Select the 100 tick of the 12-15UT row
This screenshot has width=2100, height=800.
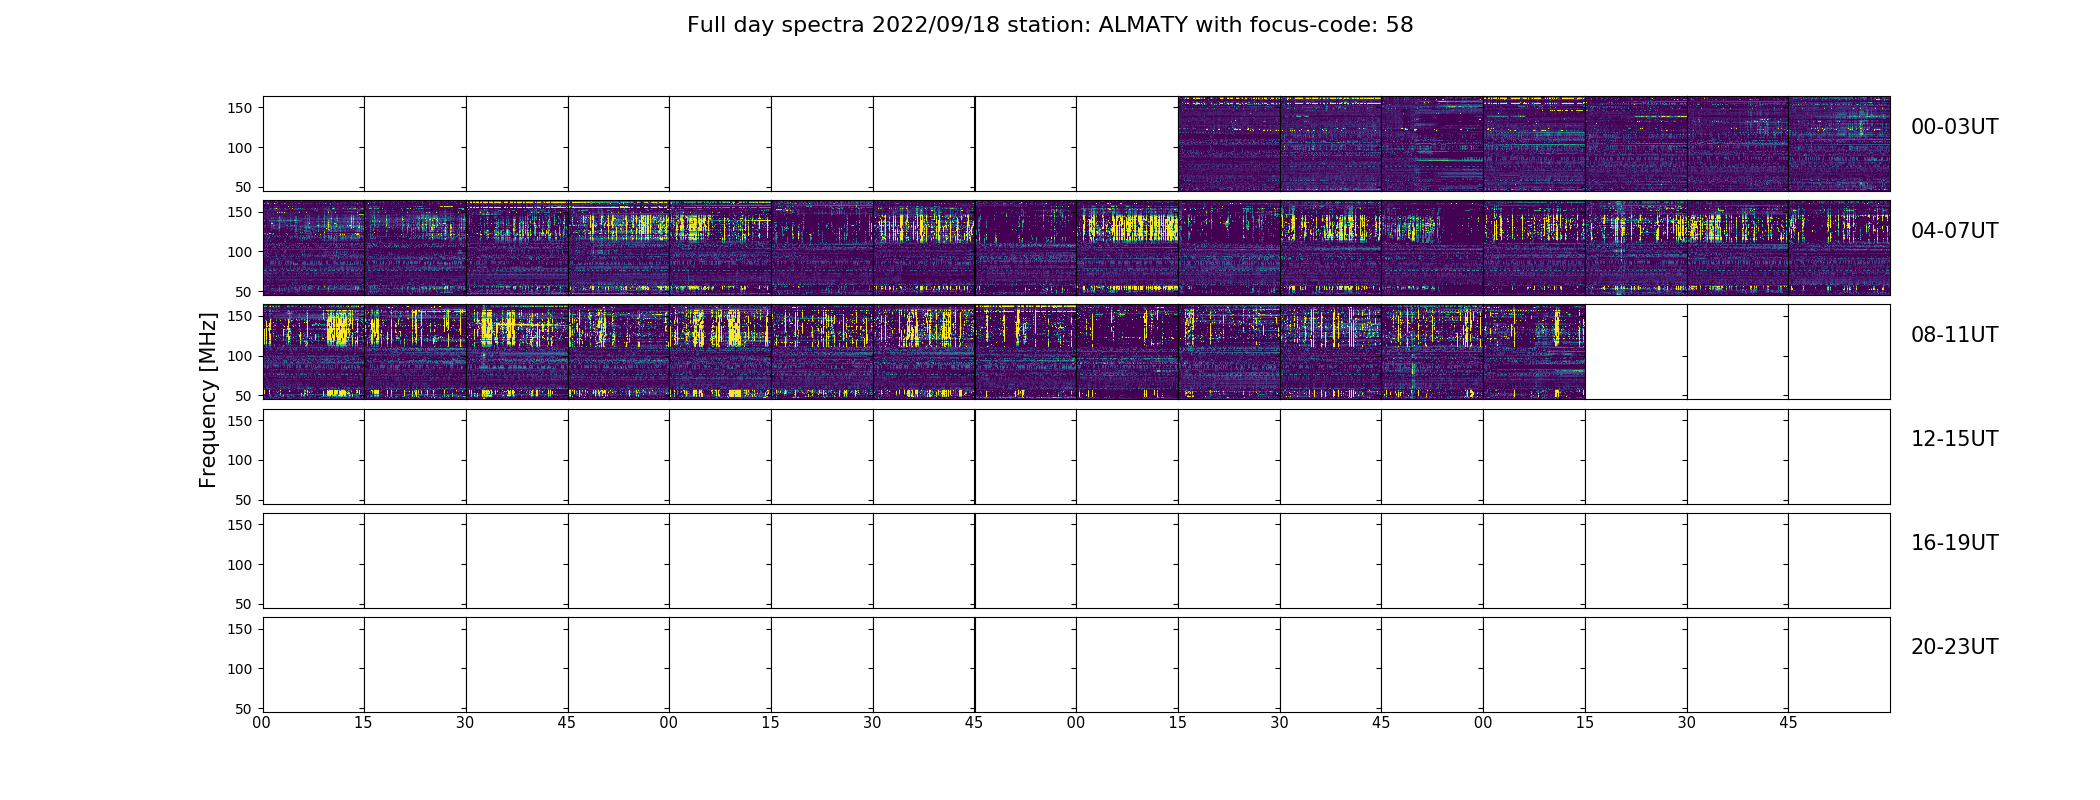241,460
